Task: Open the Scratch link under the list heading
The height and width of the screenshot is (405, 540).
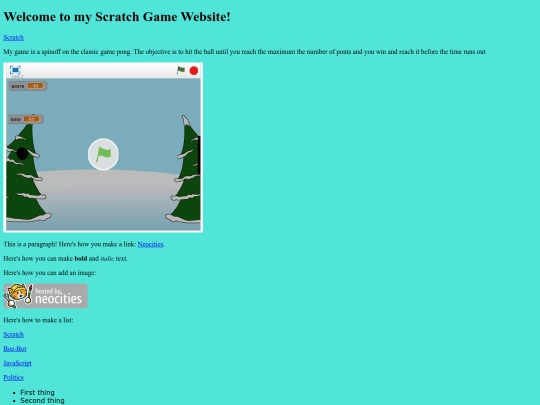Action: 13,334
